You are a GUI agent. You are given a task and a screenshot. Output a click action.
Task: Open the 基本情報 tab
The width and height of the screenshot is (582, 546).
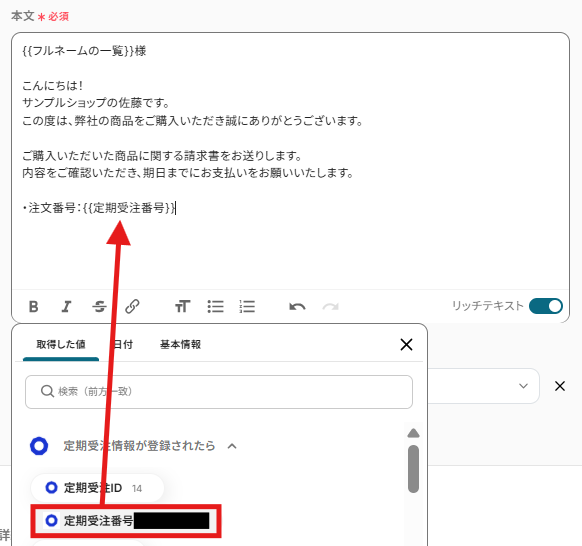pos(180,344)
